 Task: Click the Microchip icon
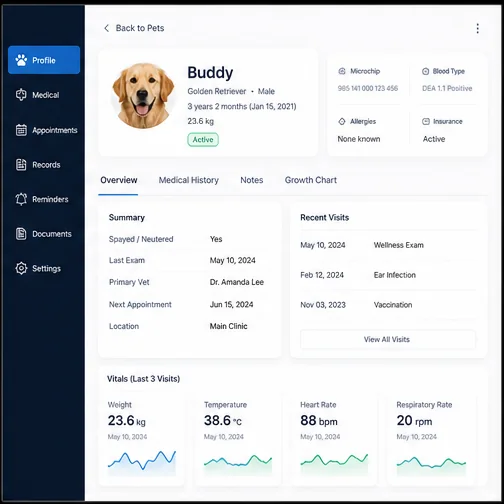pyautogui.click(x=342, y=71)
